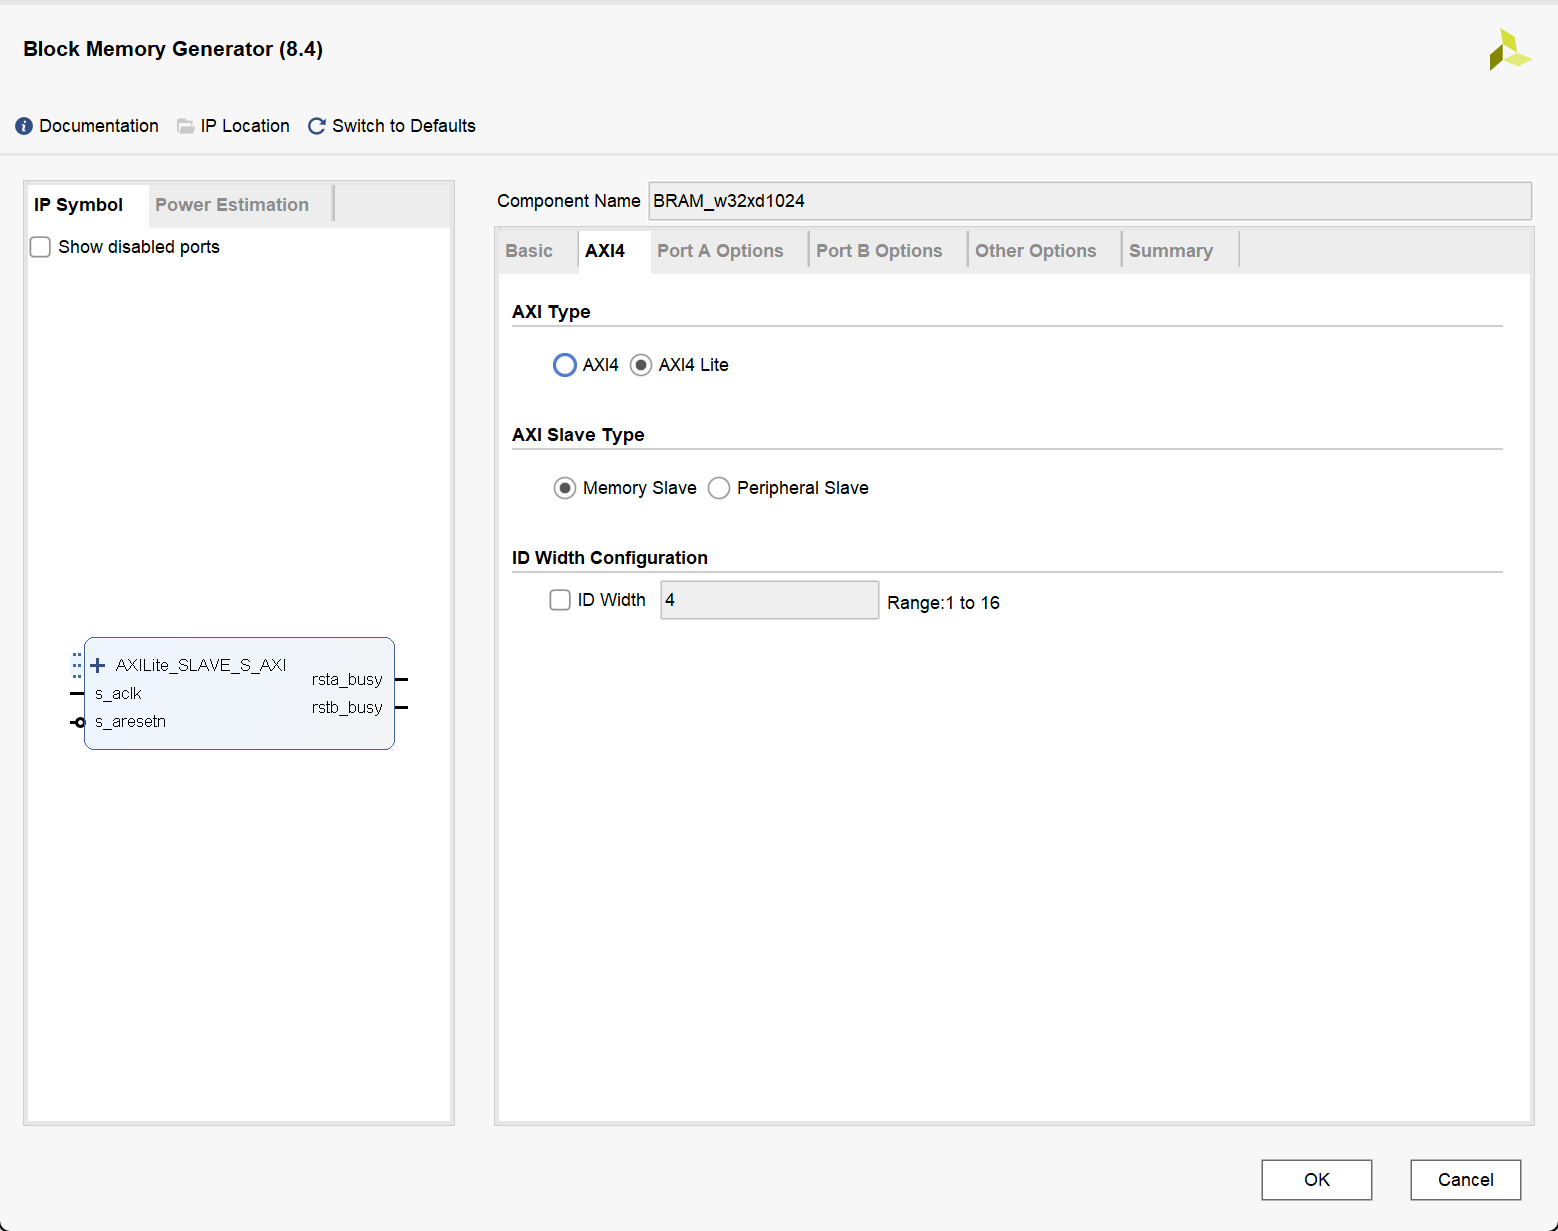Choose Peripheral Slave radio option
Image resolution: width=1558 pixels, height=1231 pixels.
(719, 488)
